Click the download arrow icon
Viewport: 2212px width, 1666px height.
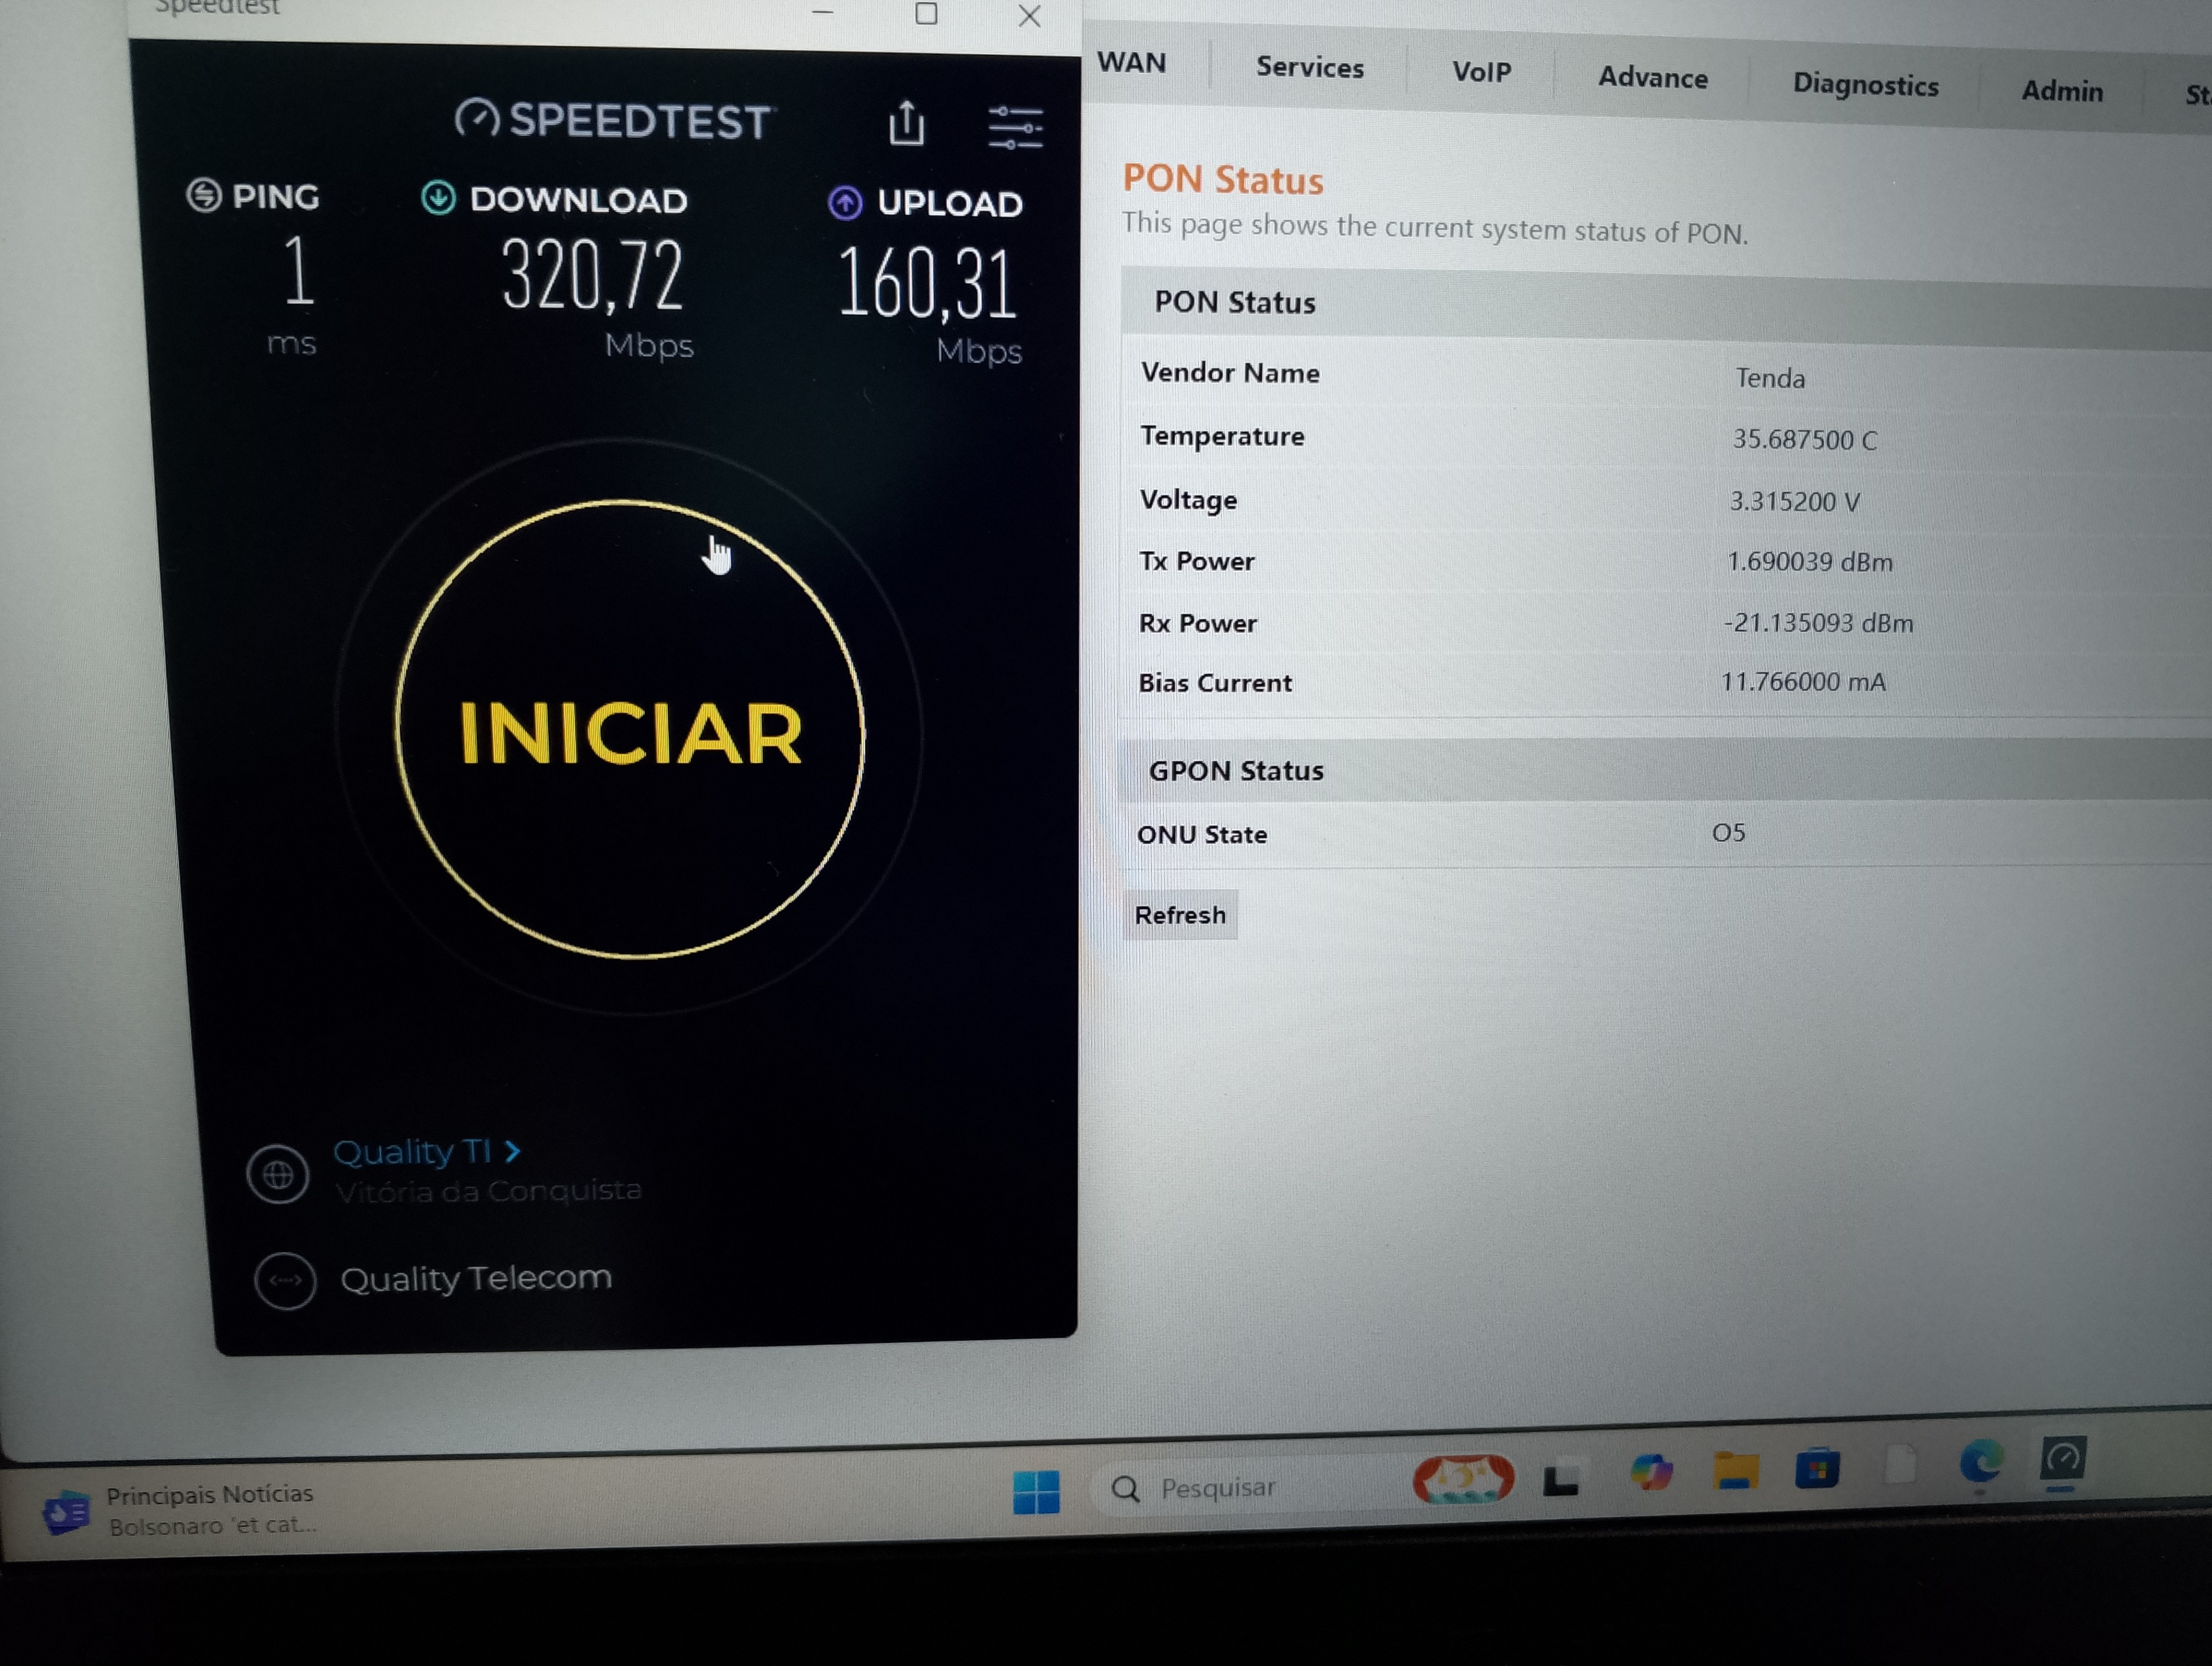click(438, 198)
